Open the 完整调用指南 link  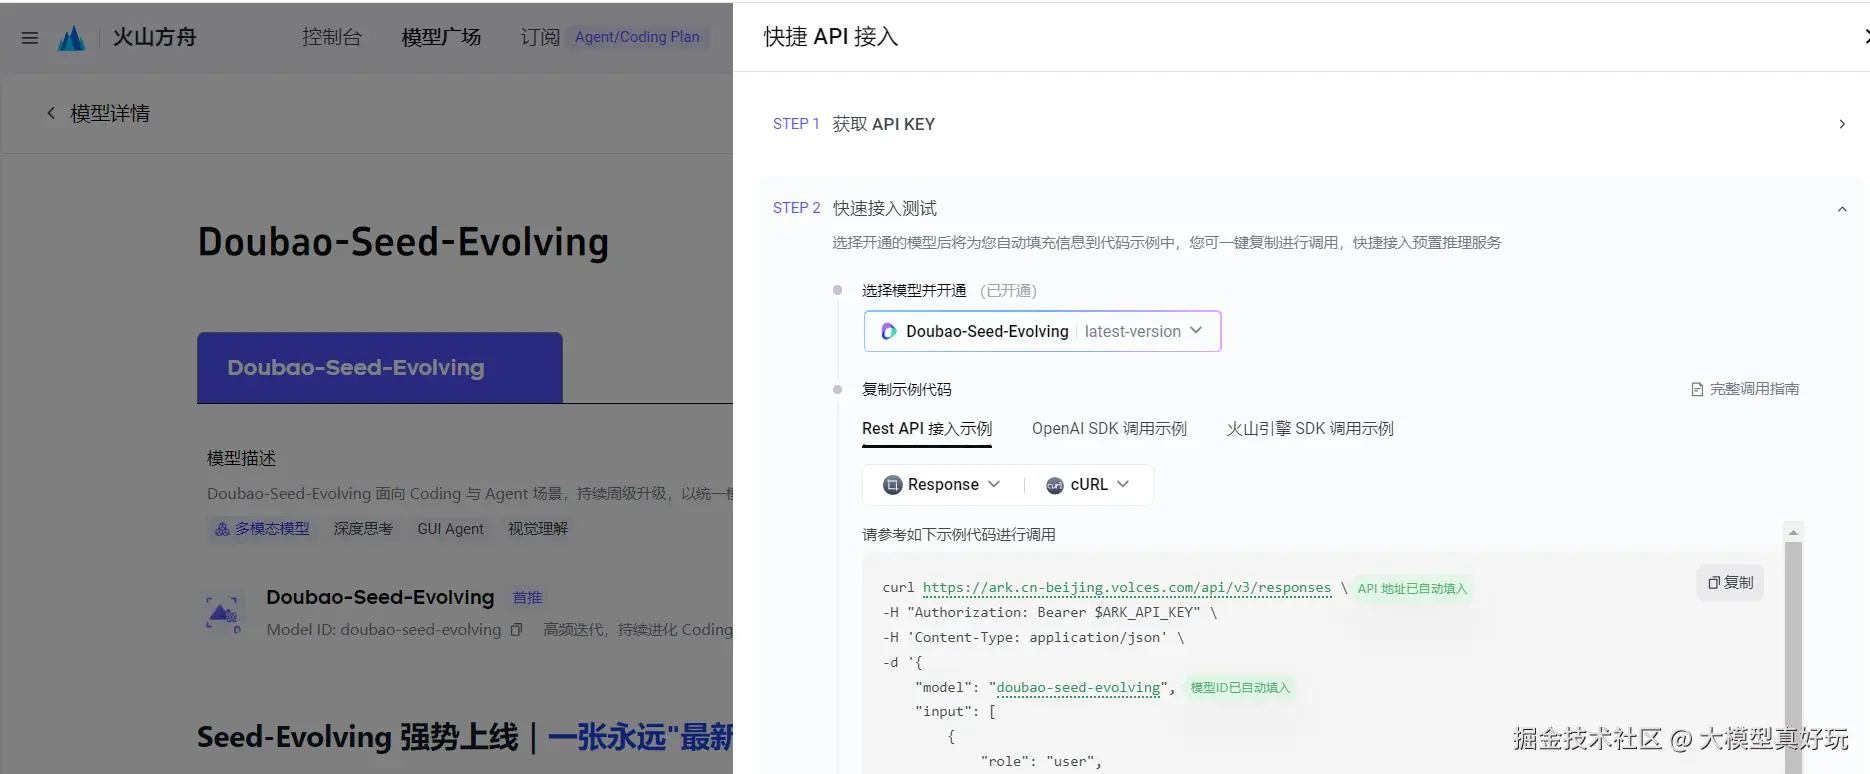1754,389
